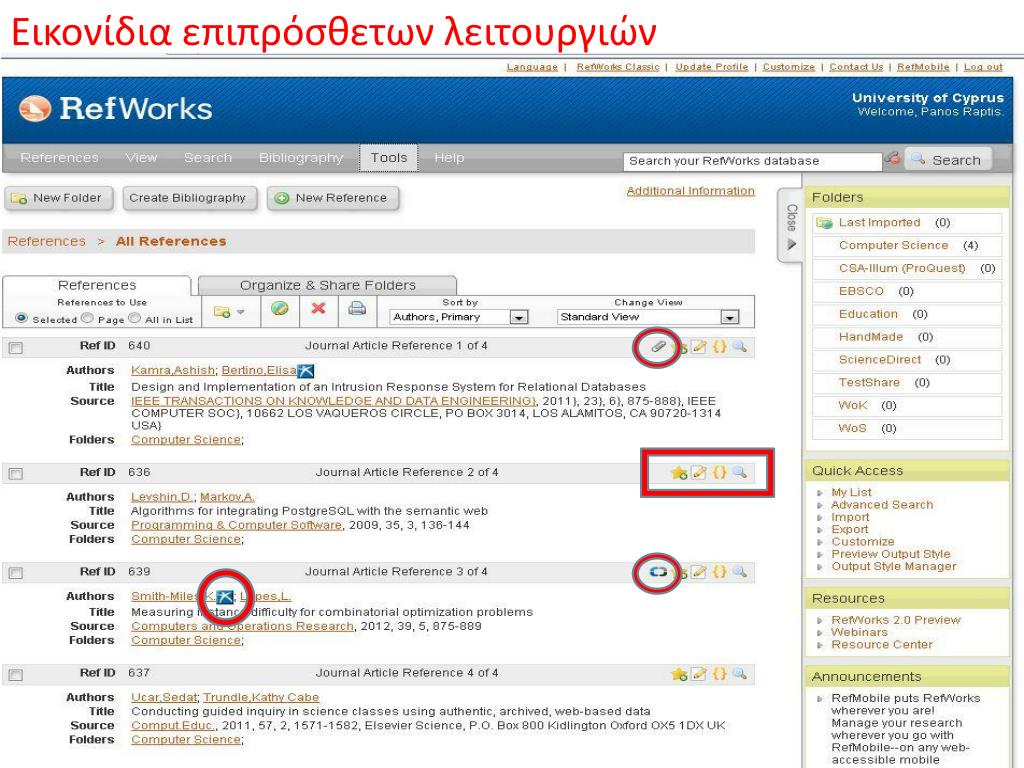Click the attachment search icon beside search box

tap(892, 159)
